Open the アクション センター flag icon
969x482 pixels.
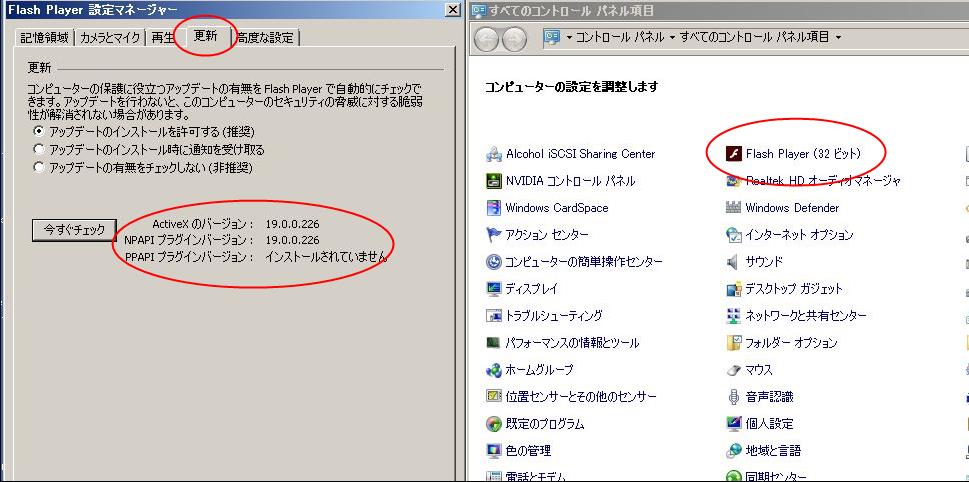coord(493,235)
